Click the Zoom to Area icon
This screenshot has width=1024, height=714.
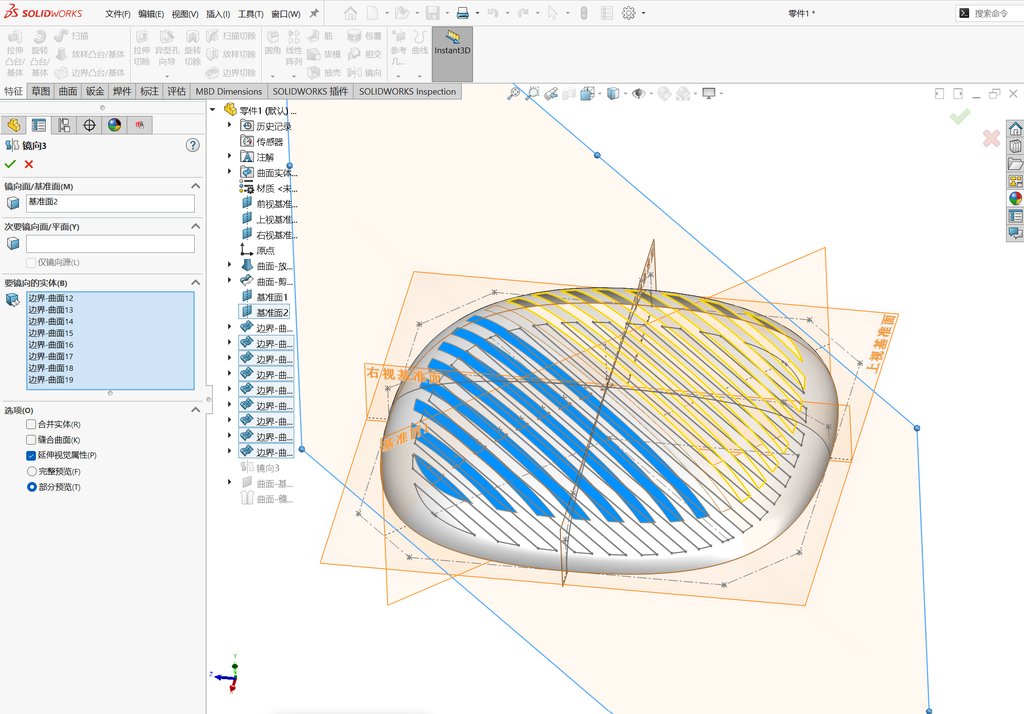coord(532,93)
